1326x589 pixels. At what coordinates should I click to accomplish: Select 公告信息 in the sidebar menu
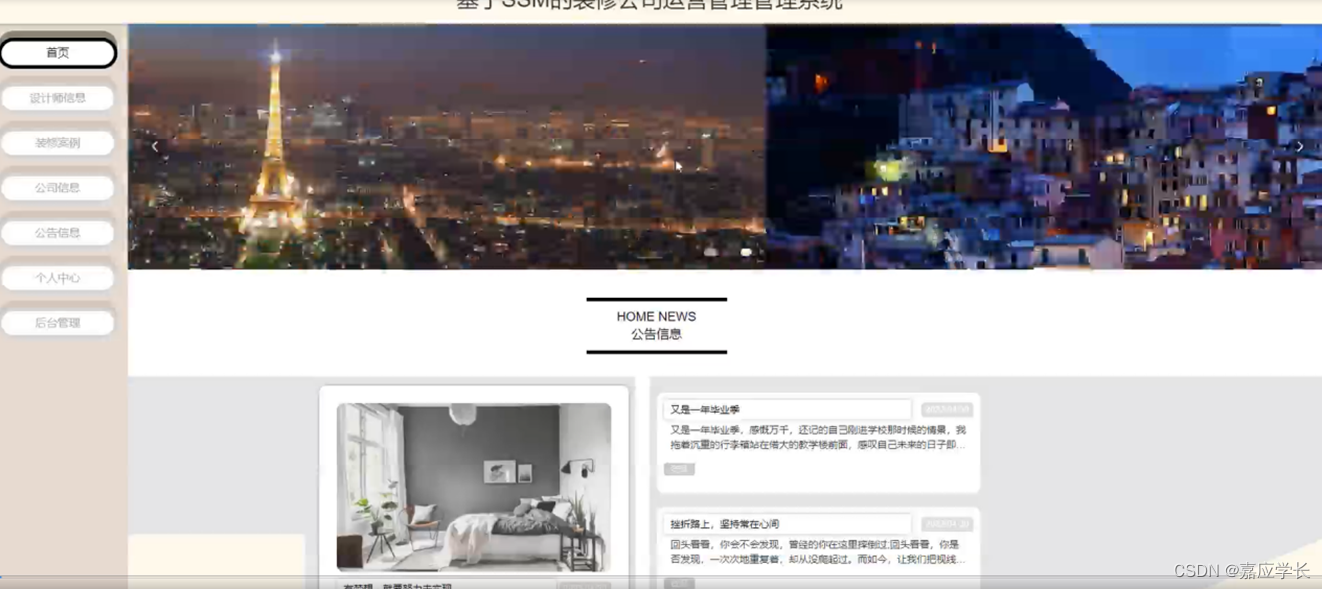click(58, 233)
